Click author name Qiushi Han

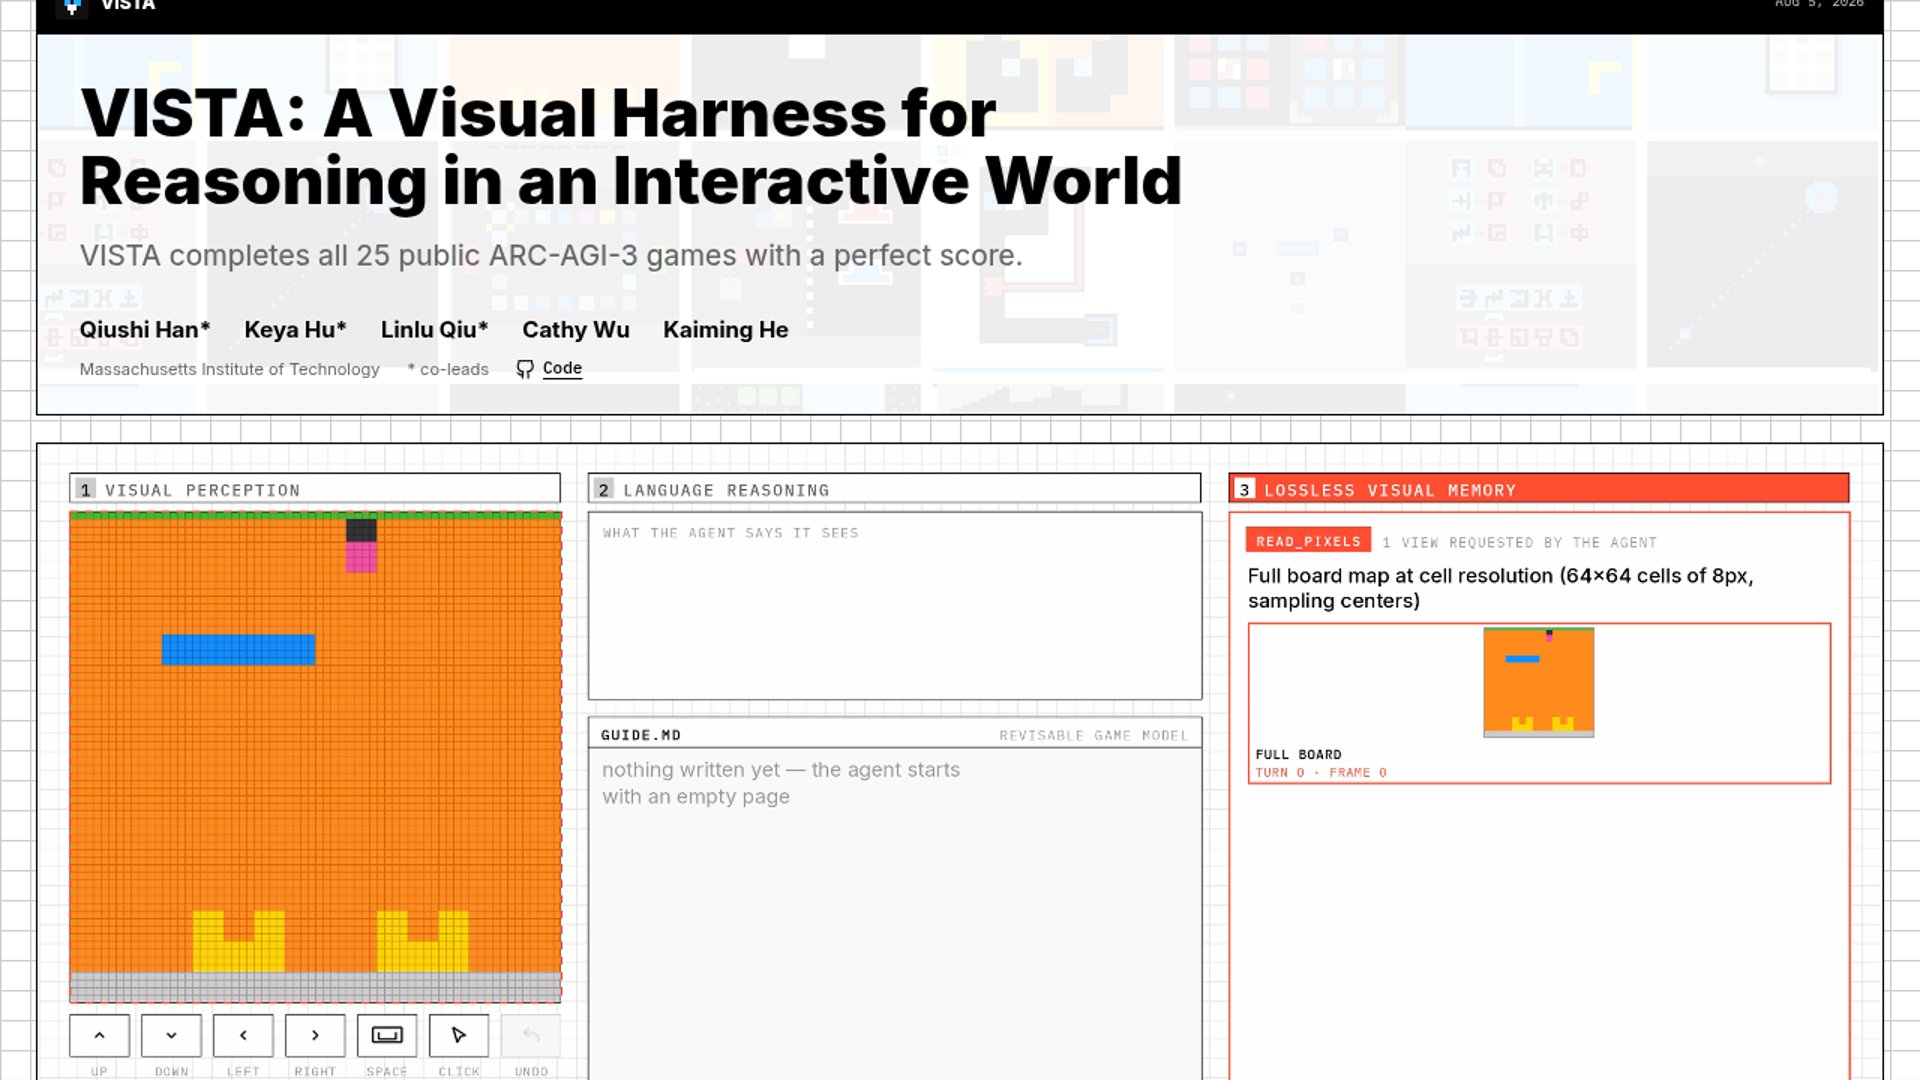[145, 330]
